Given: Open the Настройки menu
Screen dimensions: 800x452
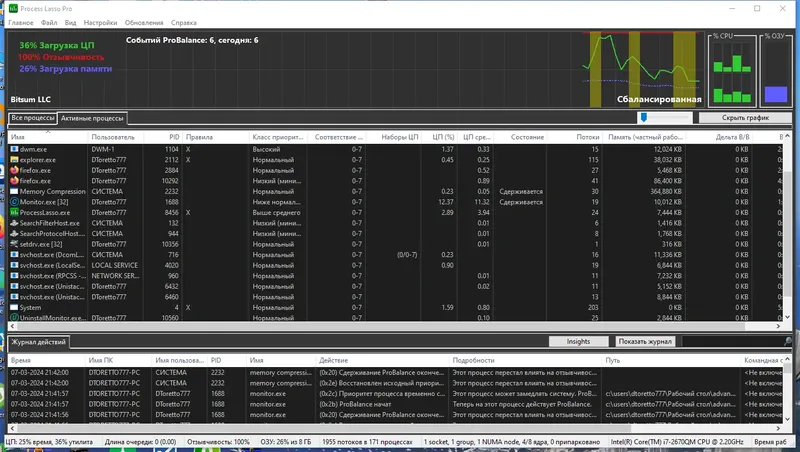Looking at the screenshot, I should (100, 22).
